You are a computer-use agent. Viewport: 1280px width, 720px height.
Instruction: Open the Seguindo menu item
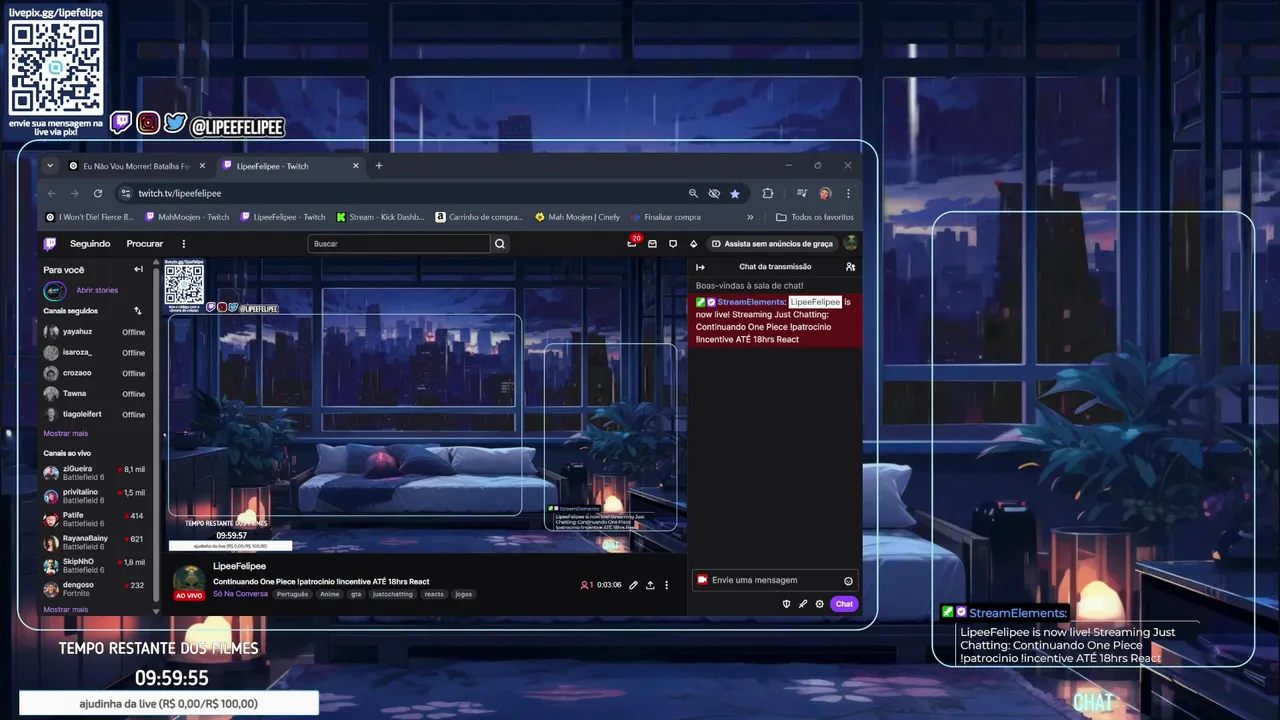pos(90,244)
